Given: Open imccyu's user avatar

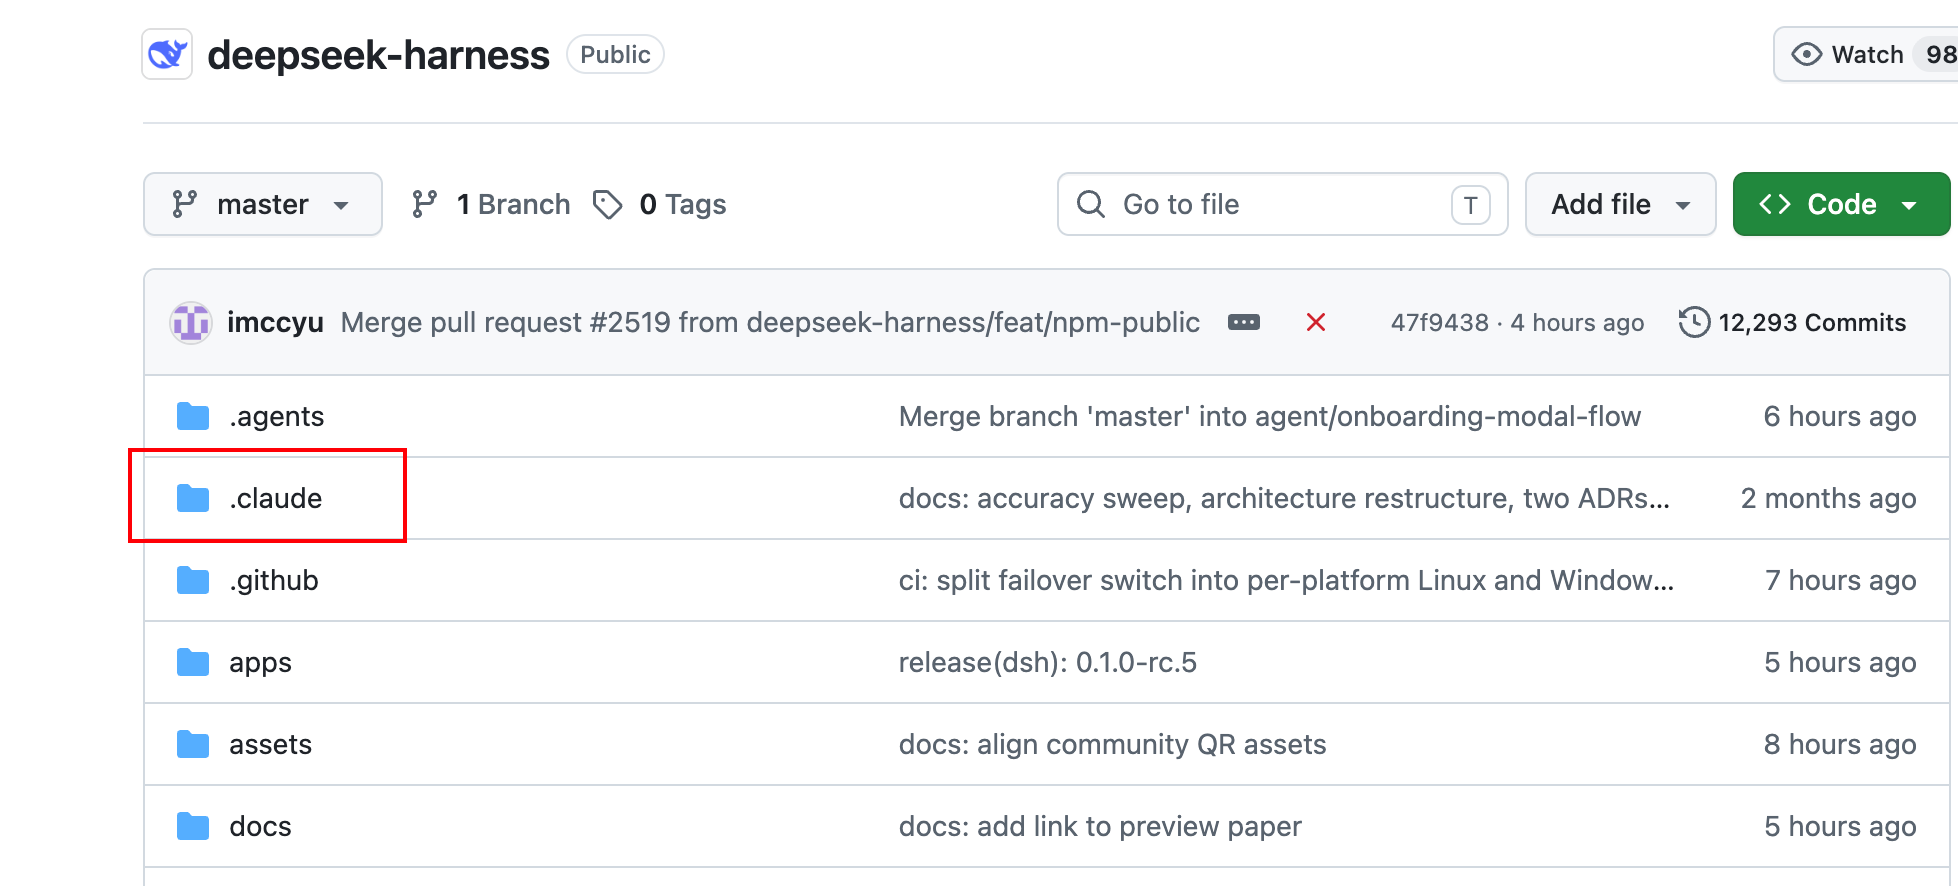Looking at the screenshot, I should point(190,323).
